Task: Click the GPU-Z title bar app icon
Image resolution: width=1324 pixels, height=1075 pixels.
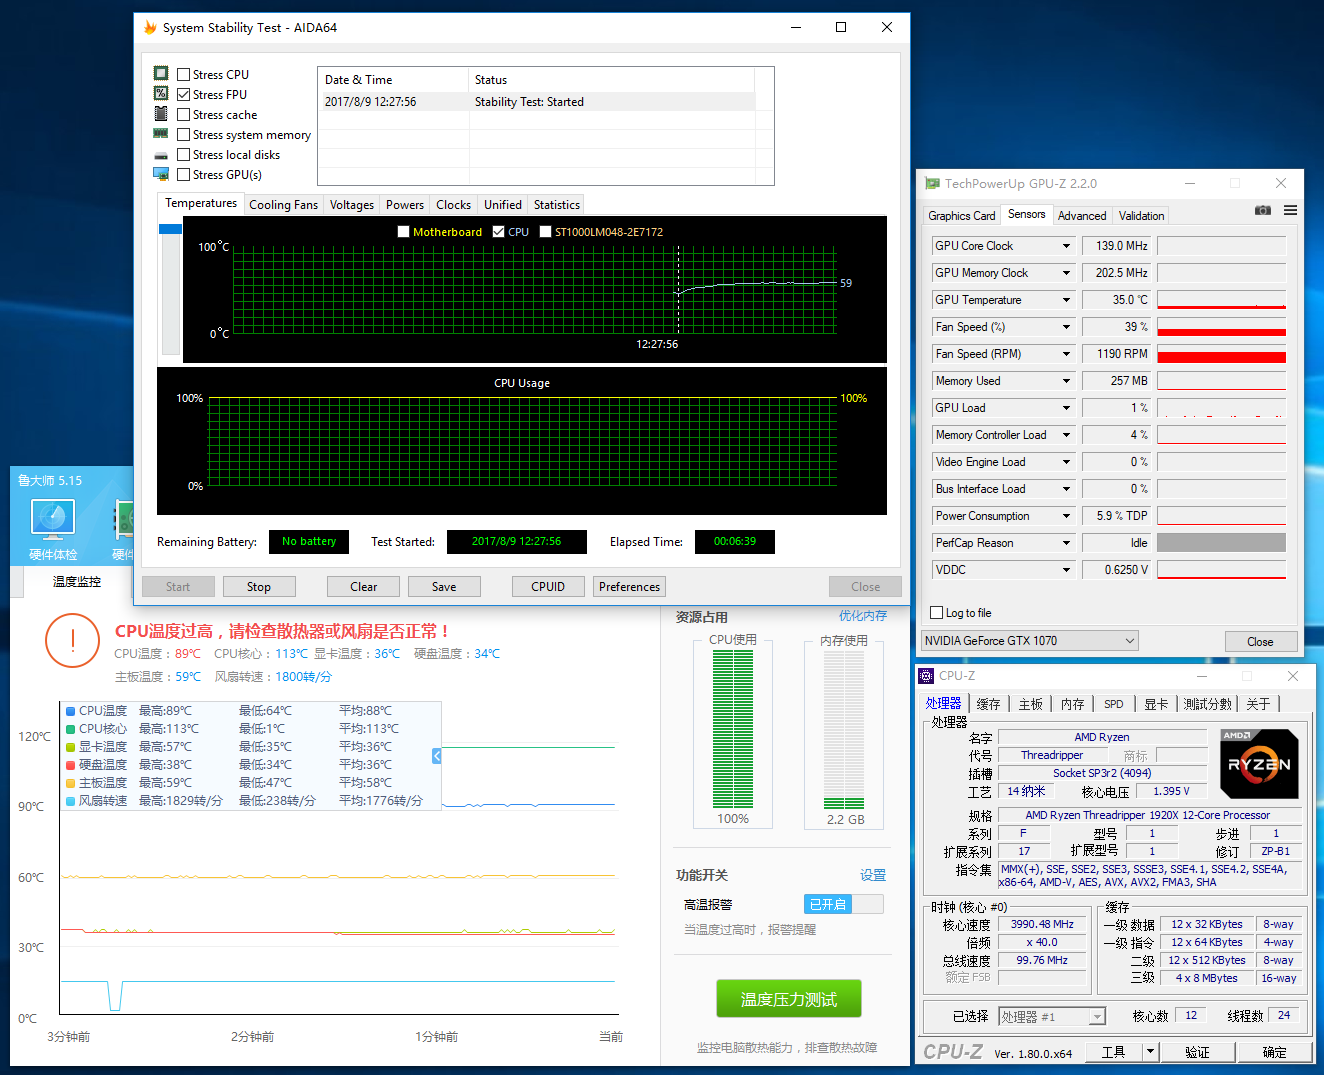Action: 933,183
